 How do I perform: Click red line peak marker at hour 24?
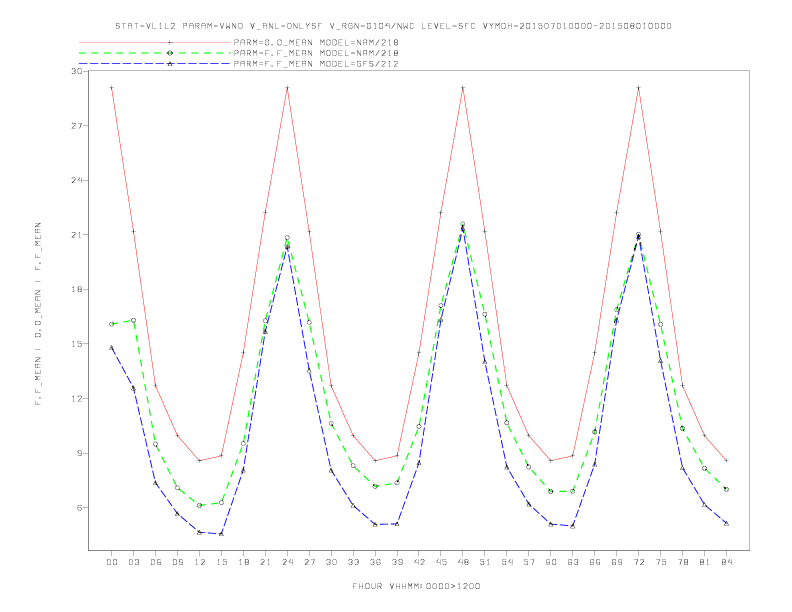tap(287, 88)
